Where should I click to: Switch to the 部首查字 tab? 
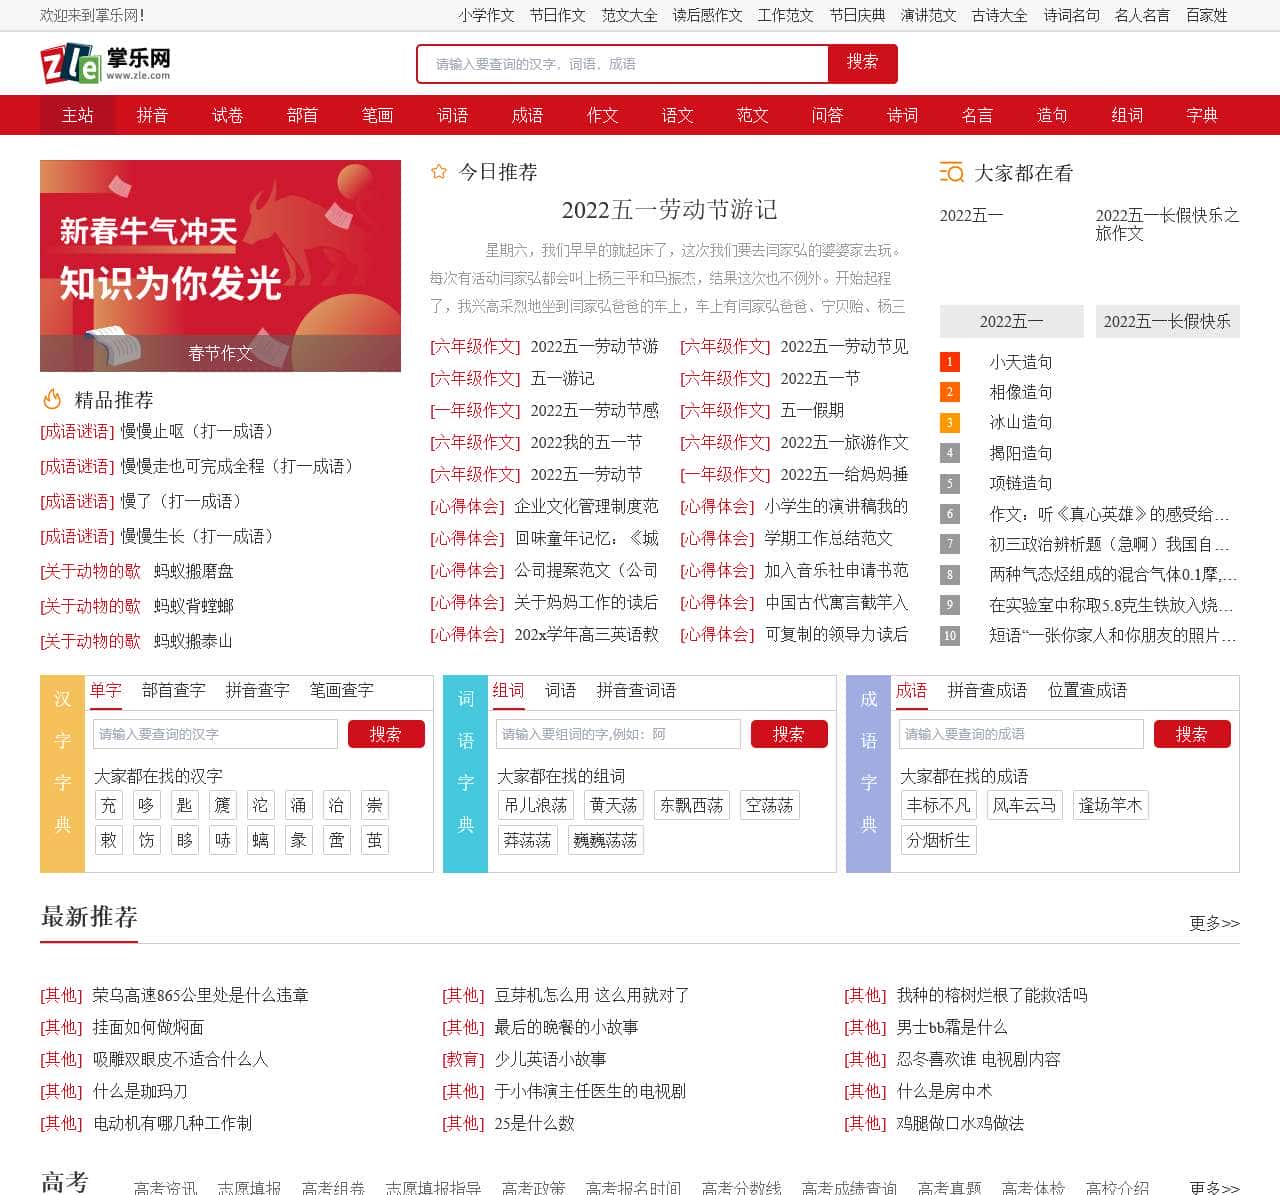click(x=173, y=690)
